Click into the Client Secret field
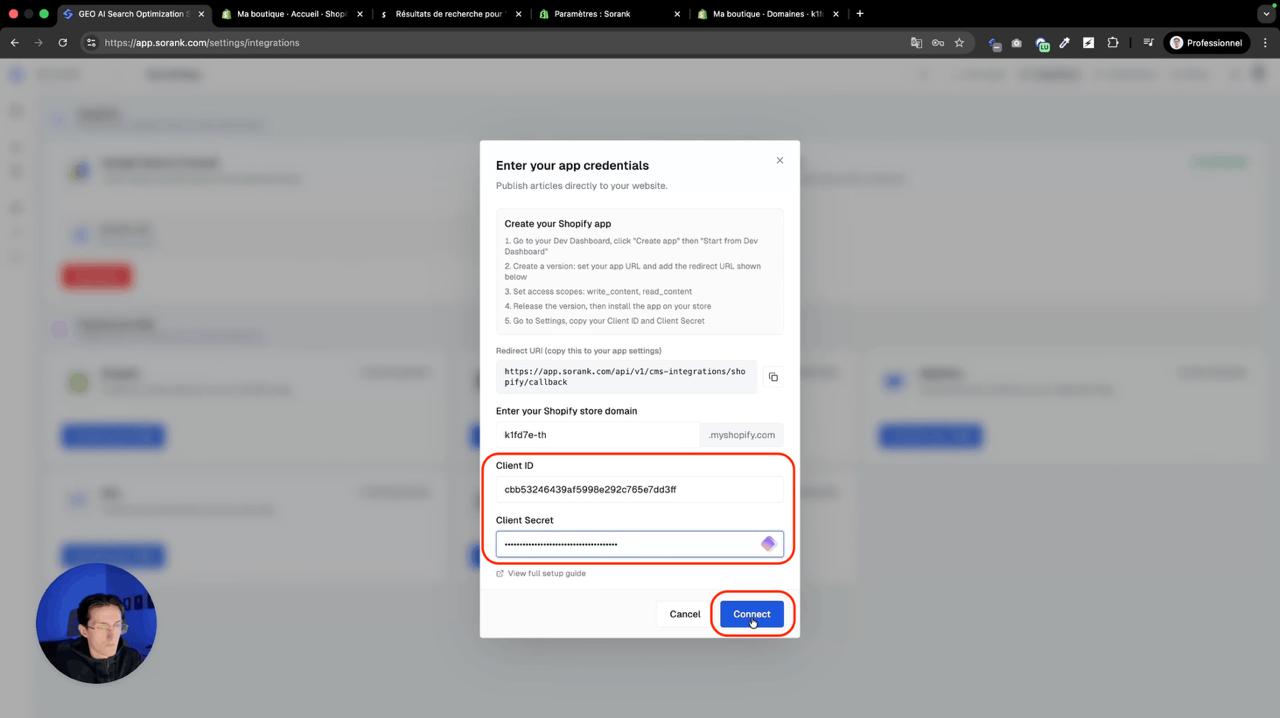This screenshot has width=1280, height=718. coord(640,544)
